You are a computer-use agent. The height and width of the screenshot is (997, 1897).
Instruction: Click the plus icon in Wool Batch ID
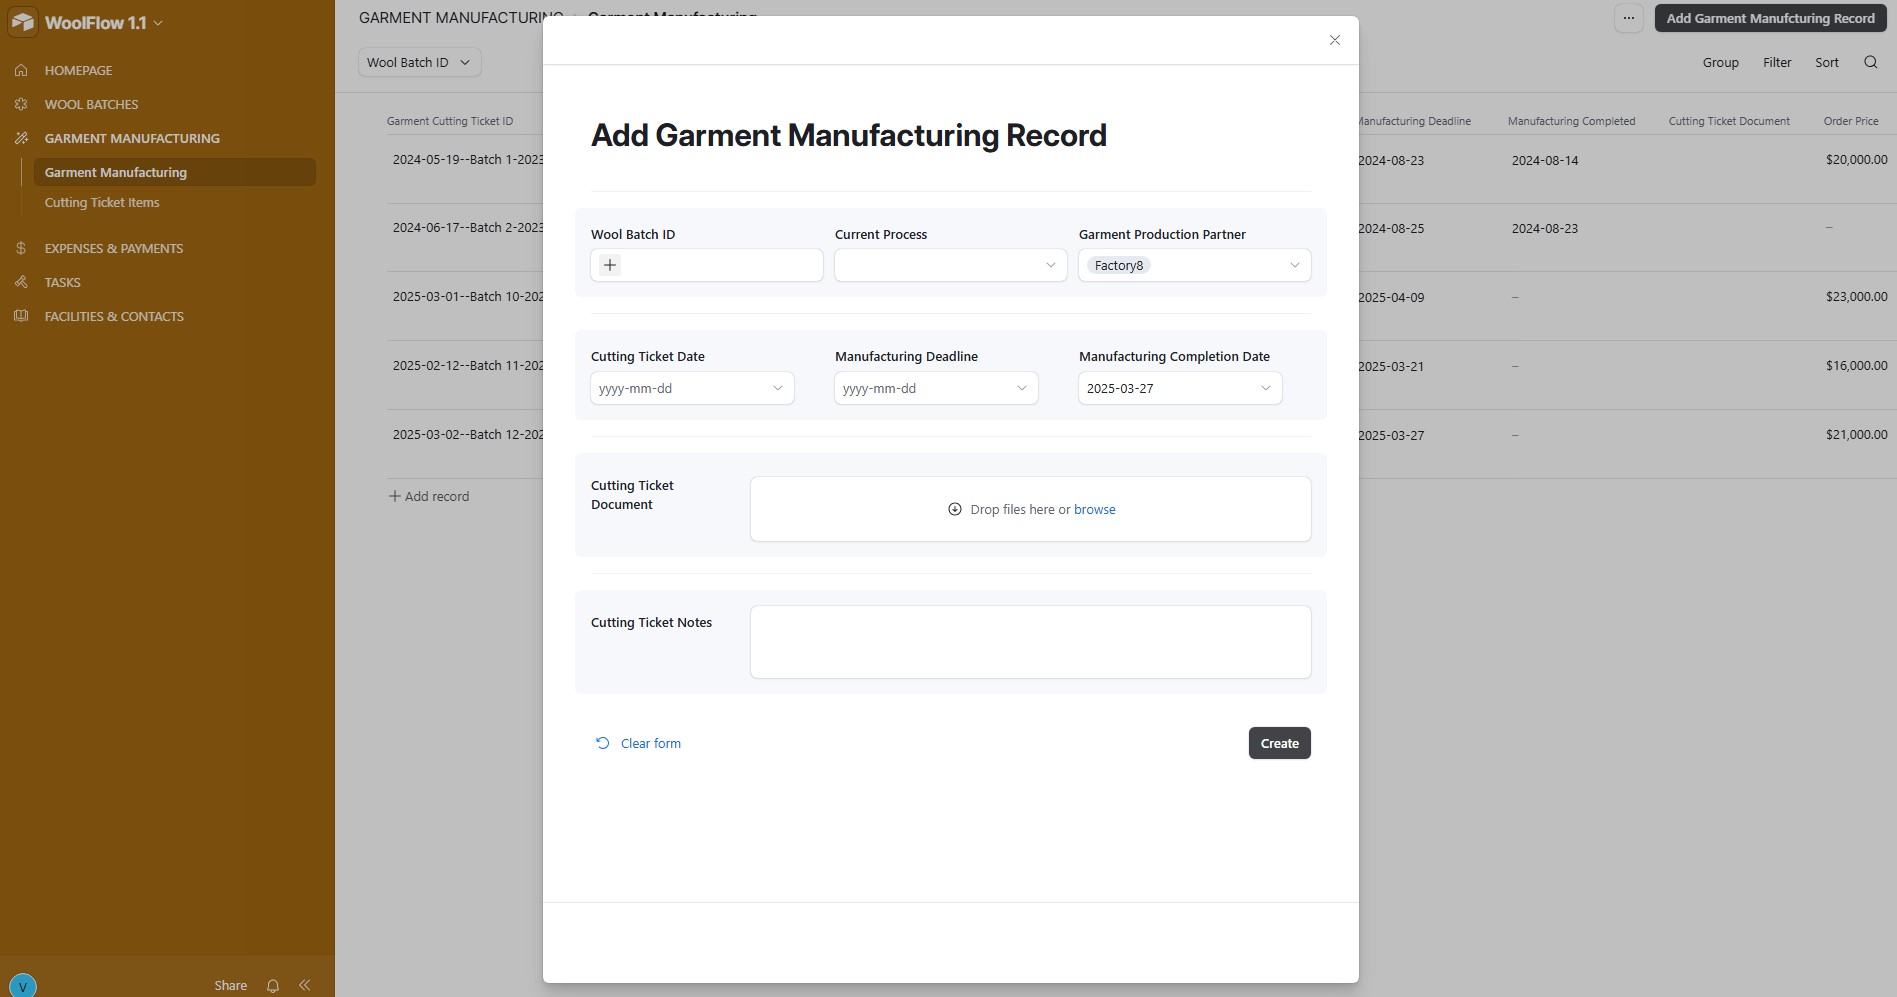coord(610,265)
